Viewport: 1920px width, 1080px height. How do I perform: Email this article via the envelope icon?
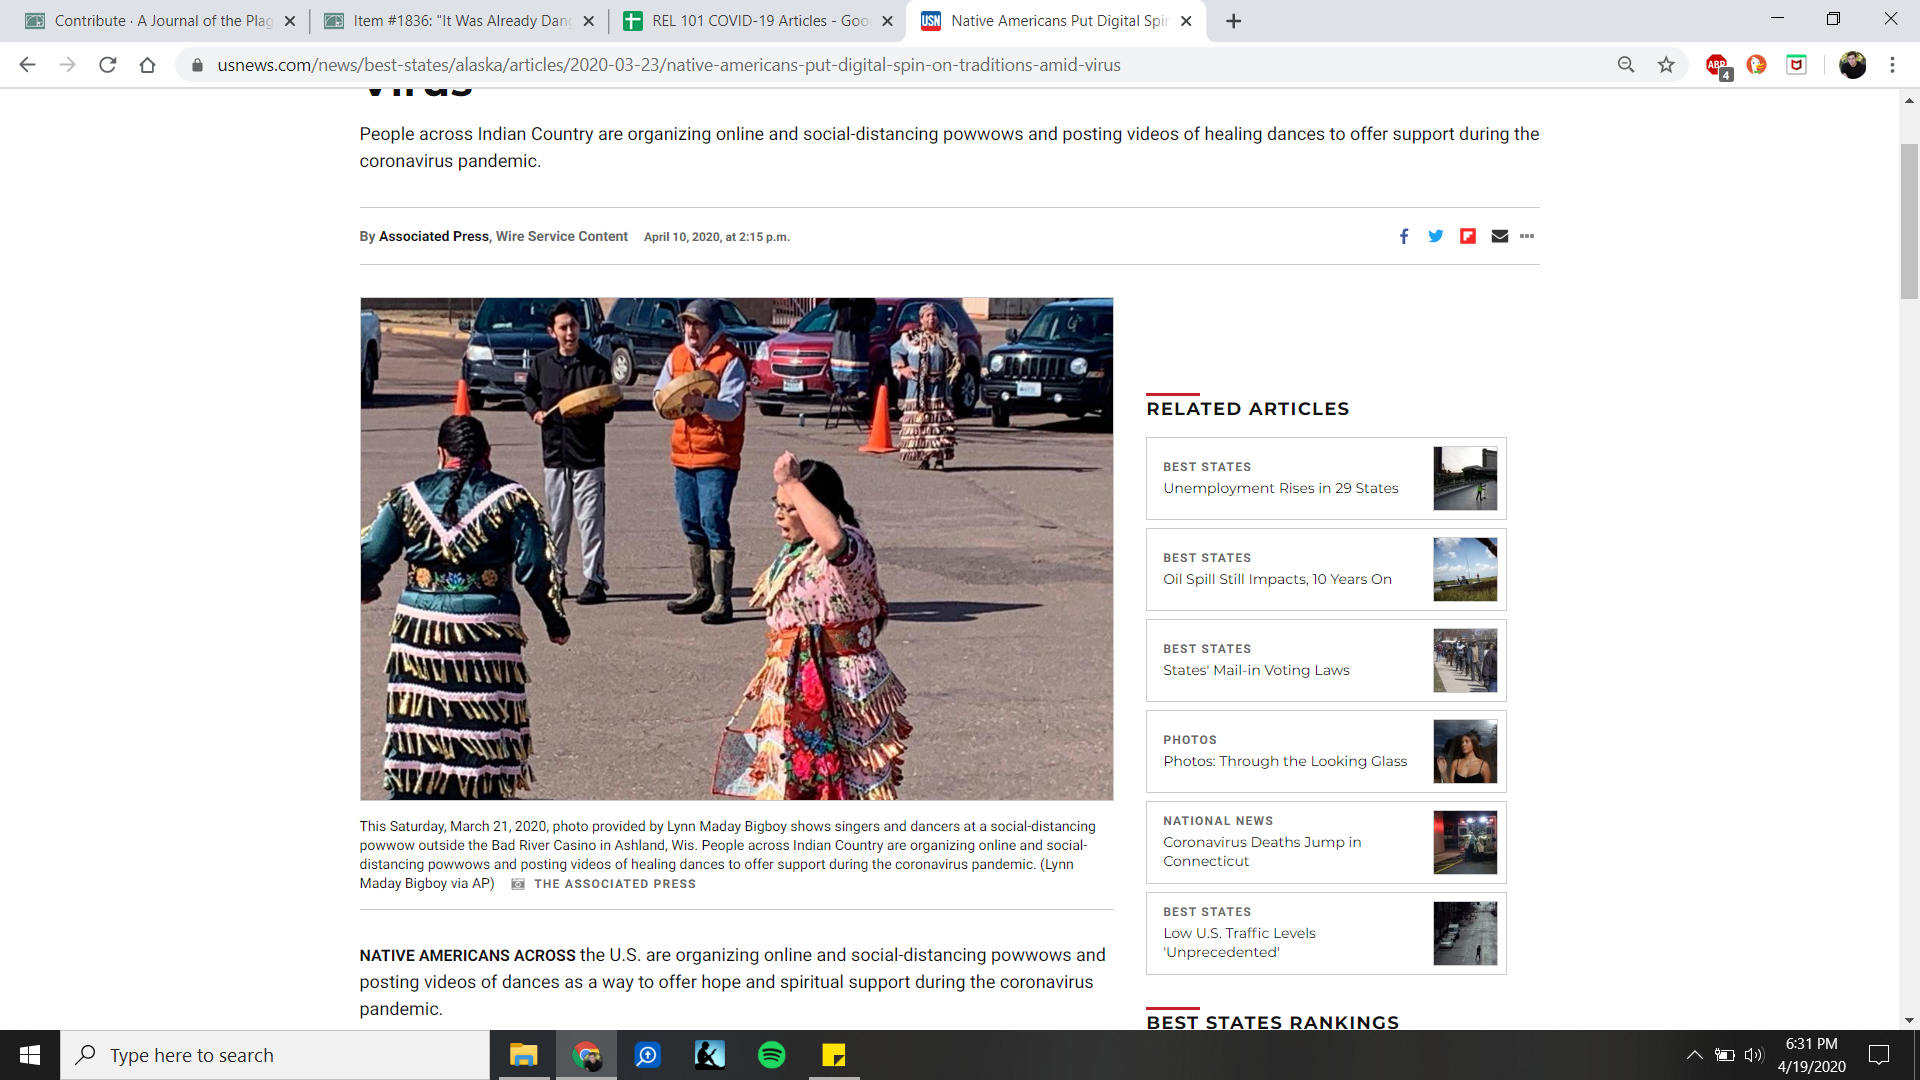click(x=1500, y=236)
